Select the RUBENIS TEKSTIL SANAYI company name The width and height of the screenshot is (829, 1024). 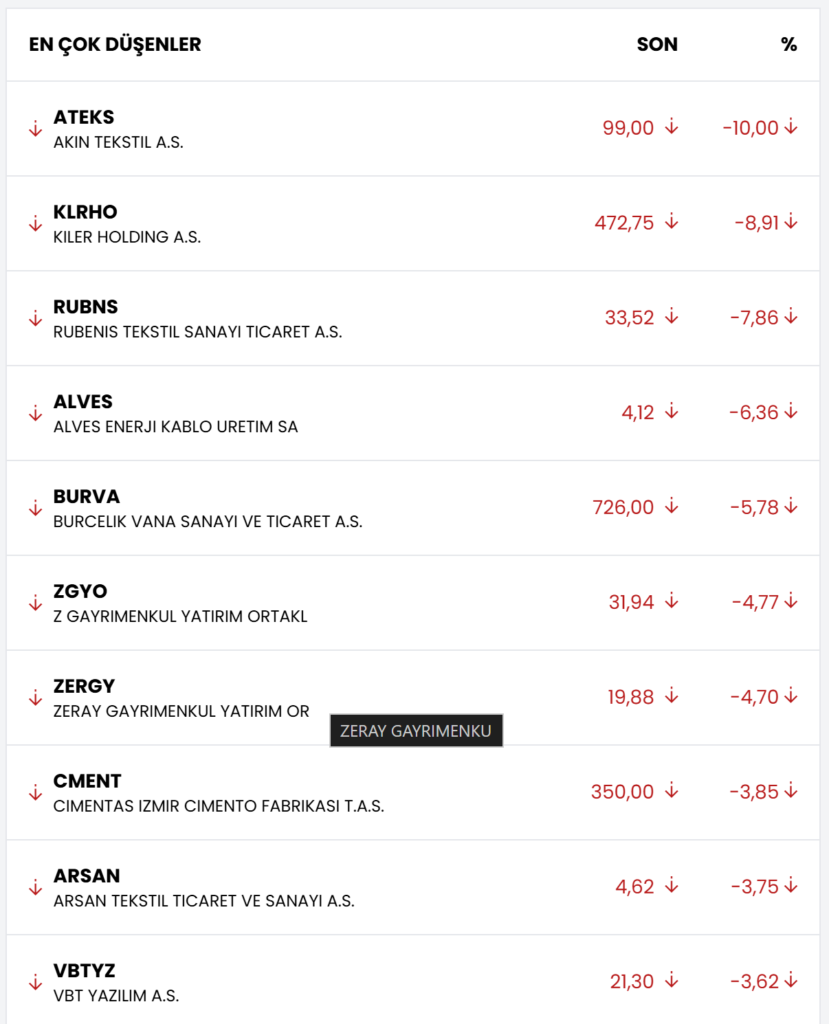[197, 332]
